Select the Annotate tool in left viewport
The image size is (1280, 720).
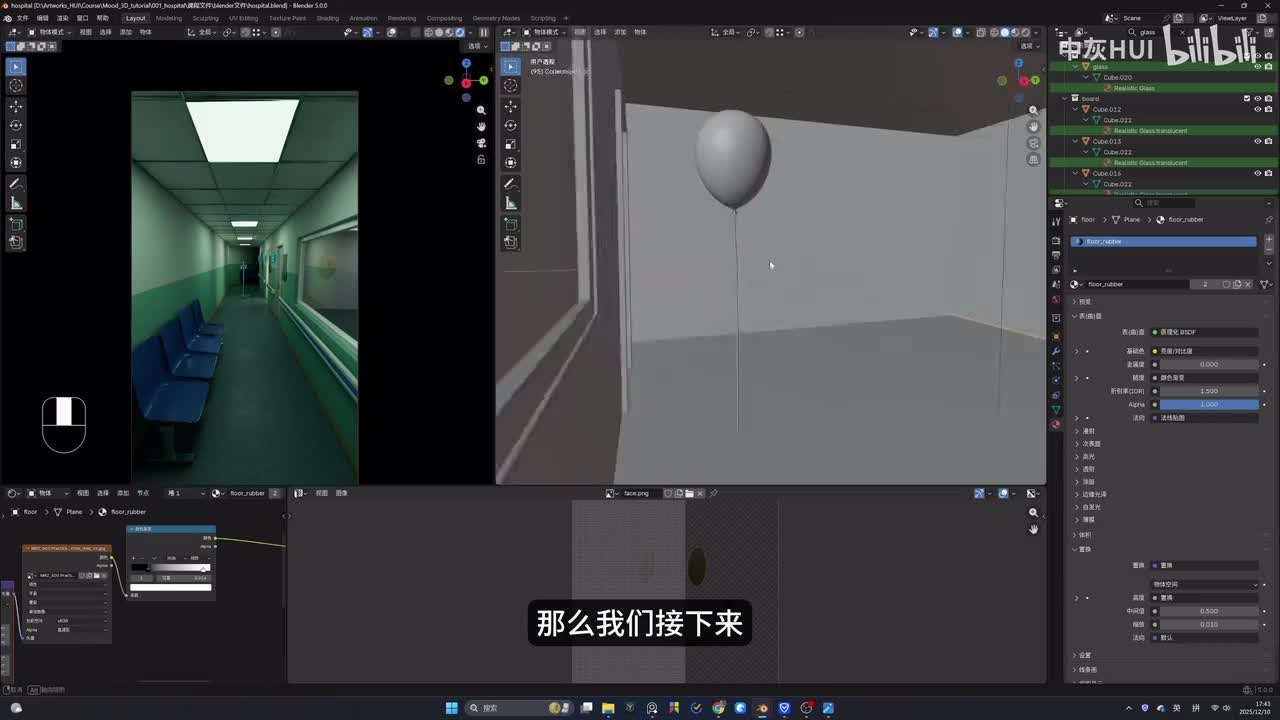pyautogui.click(x=16, y=184)
